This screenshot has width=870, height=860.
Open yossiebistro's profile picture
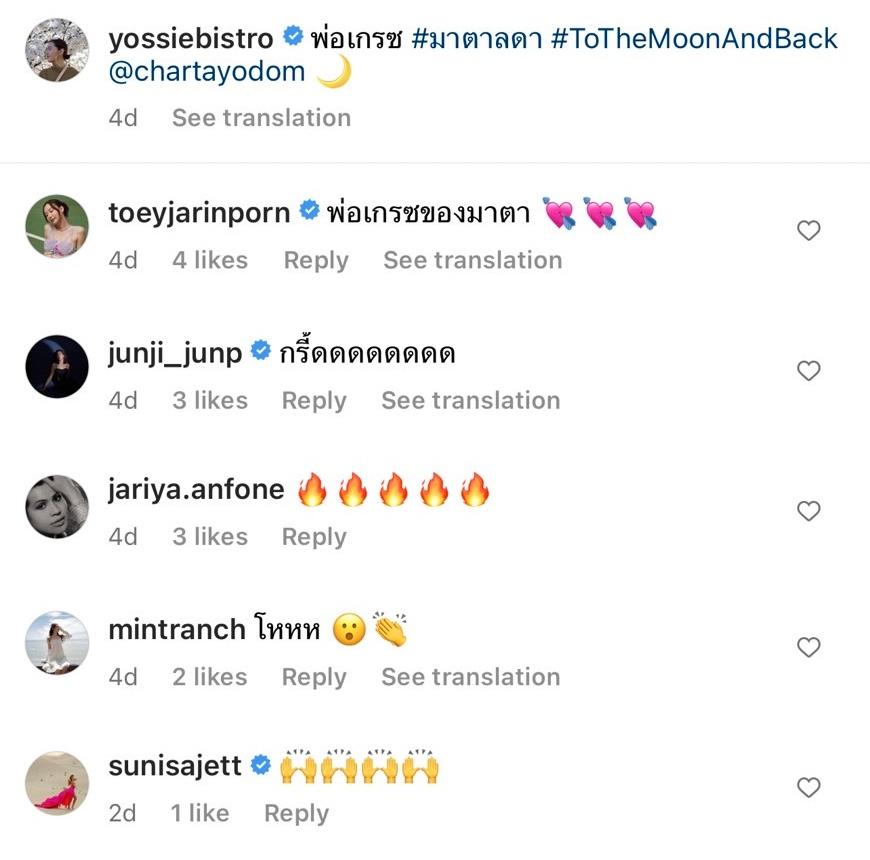(x=57, y=50)
